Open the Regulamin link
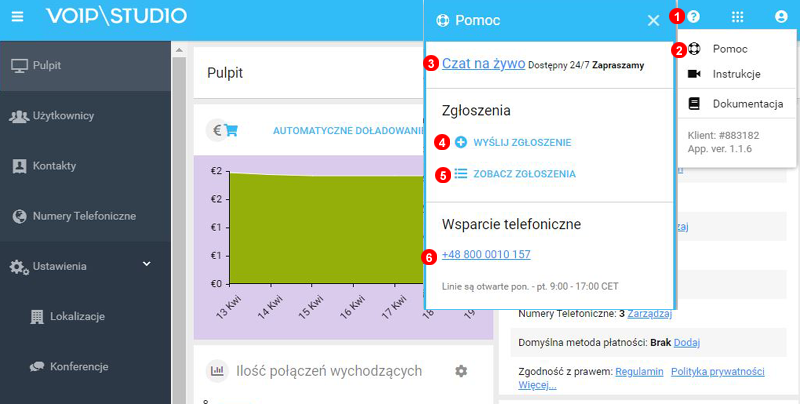The width and height of the screenshot is (800, 404). pos(639,370)
